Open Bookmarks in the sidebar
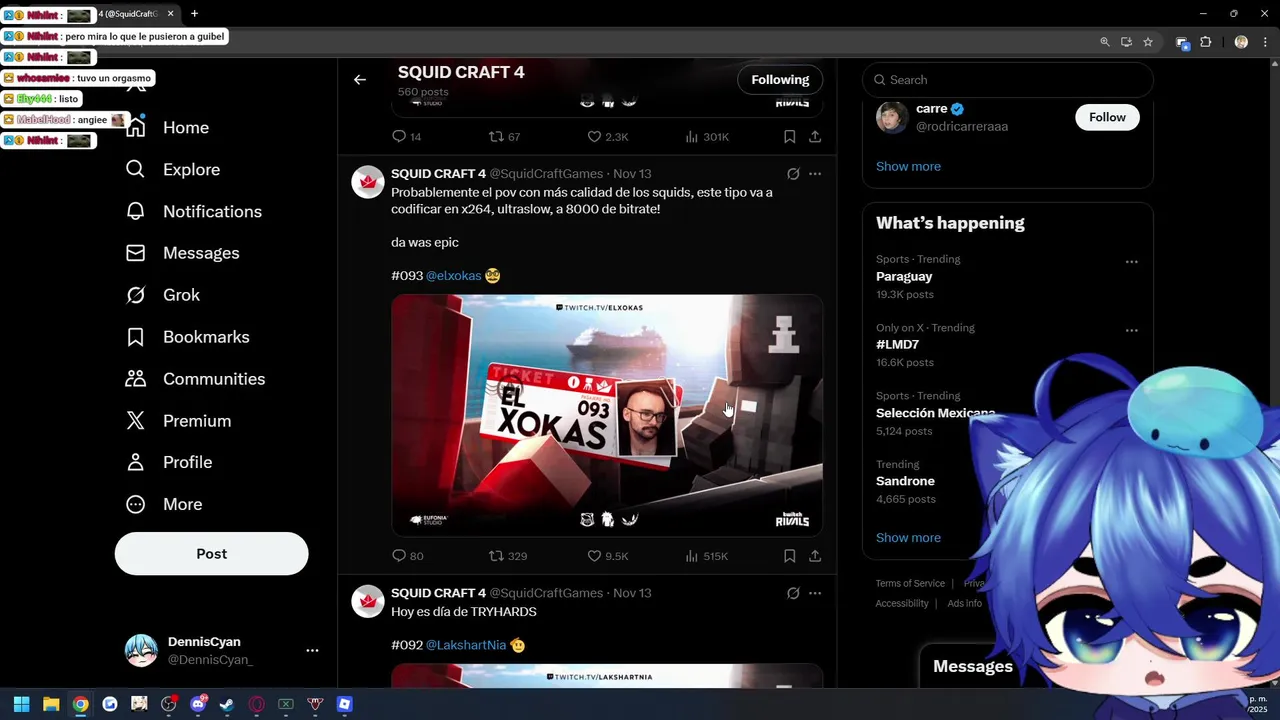This screenshot has height=720, width=1280. point(187,337)
